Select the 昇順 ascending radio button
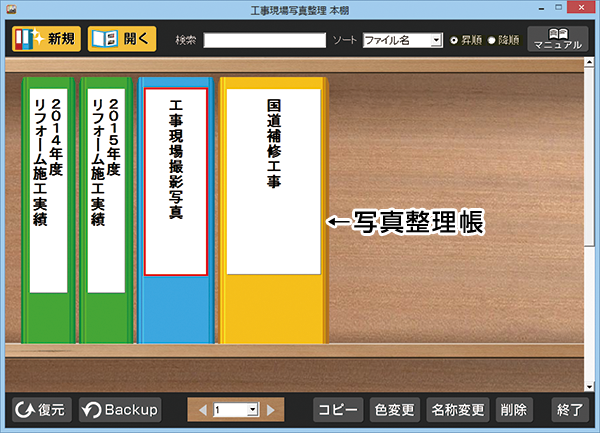The image size is (600, 433). pos(455,40)
